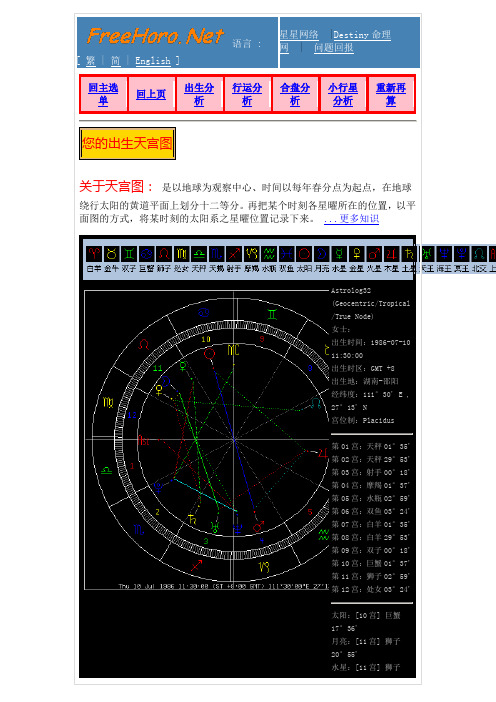The height and width of the screenshot is (702, 496).
Task: Click the Sun 太阳 circle icon in legend
Action: click(304, 254)
